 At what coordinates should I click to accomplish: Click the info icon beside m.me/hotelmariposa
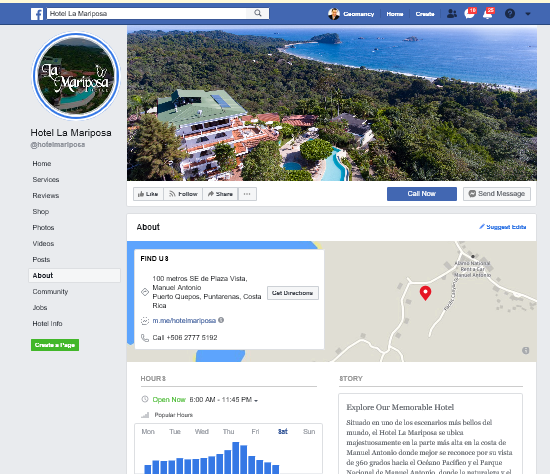click(221, 320)
